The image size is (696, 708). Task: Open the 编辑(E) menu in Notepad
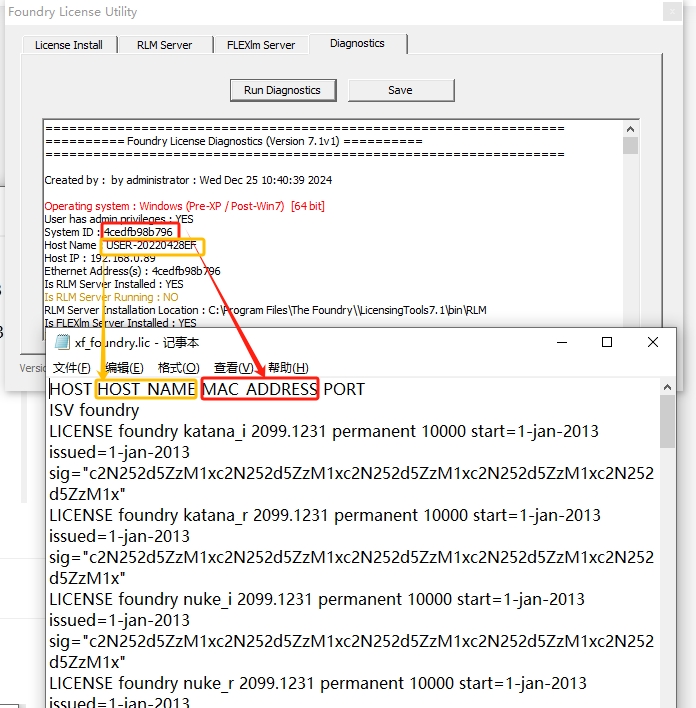pos(124,368)
